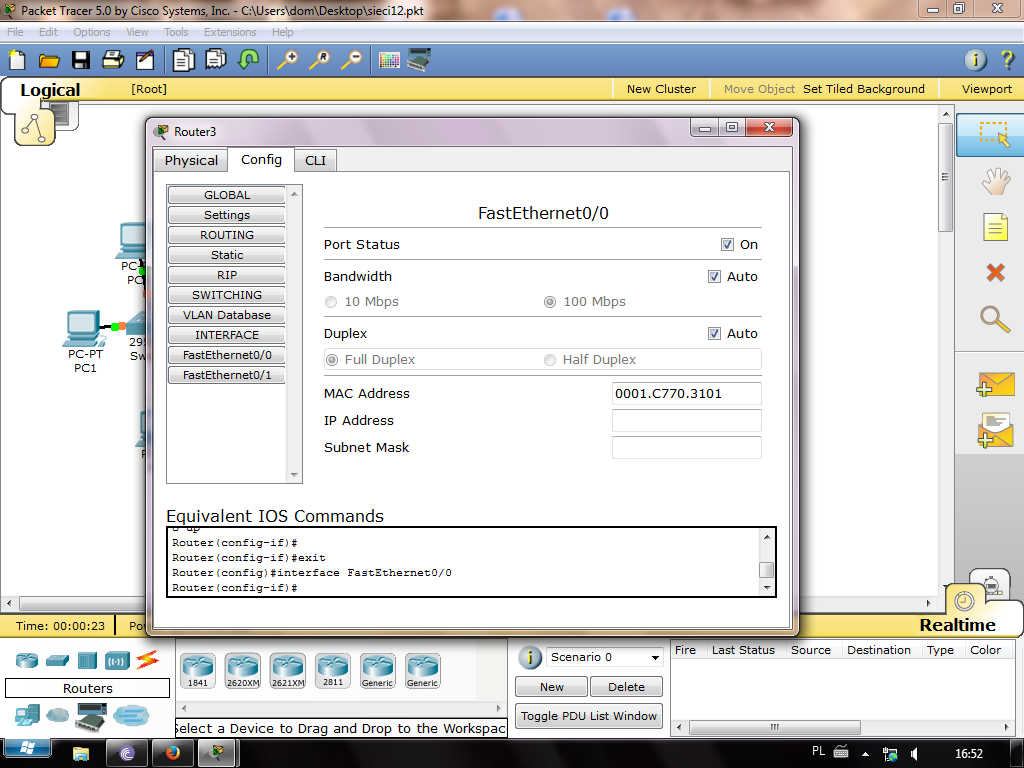The height and width of the screenshot is (768, 1024).
Task: Click the green Undo arrow icon
Action: click(x=248, y=59)
